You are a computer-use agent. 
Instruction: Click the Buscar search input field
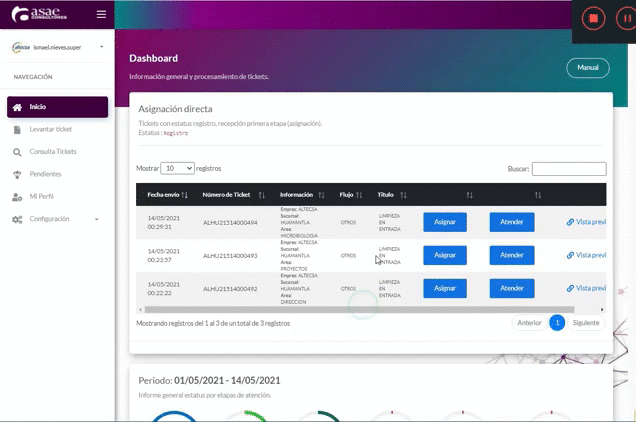click(x=568, y=169)
